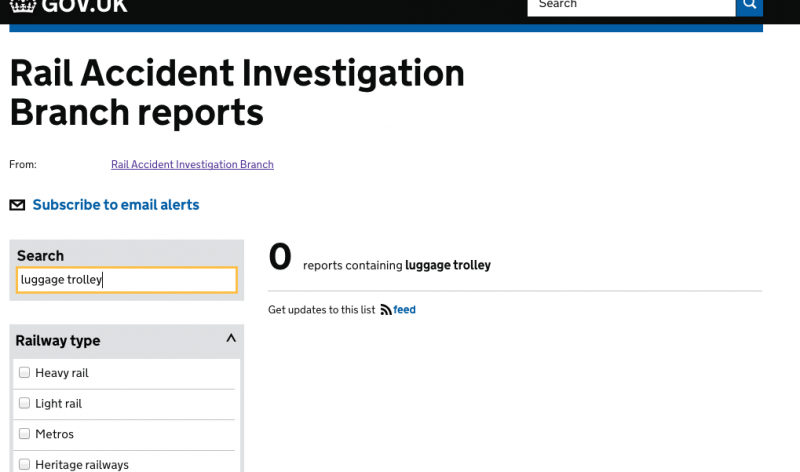Check the Heavy rail checkbox
Screen dimensions: 800x472
coord(24,372)
